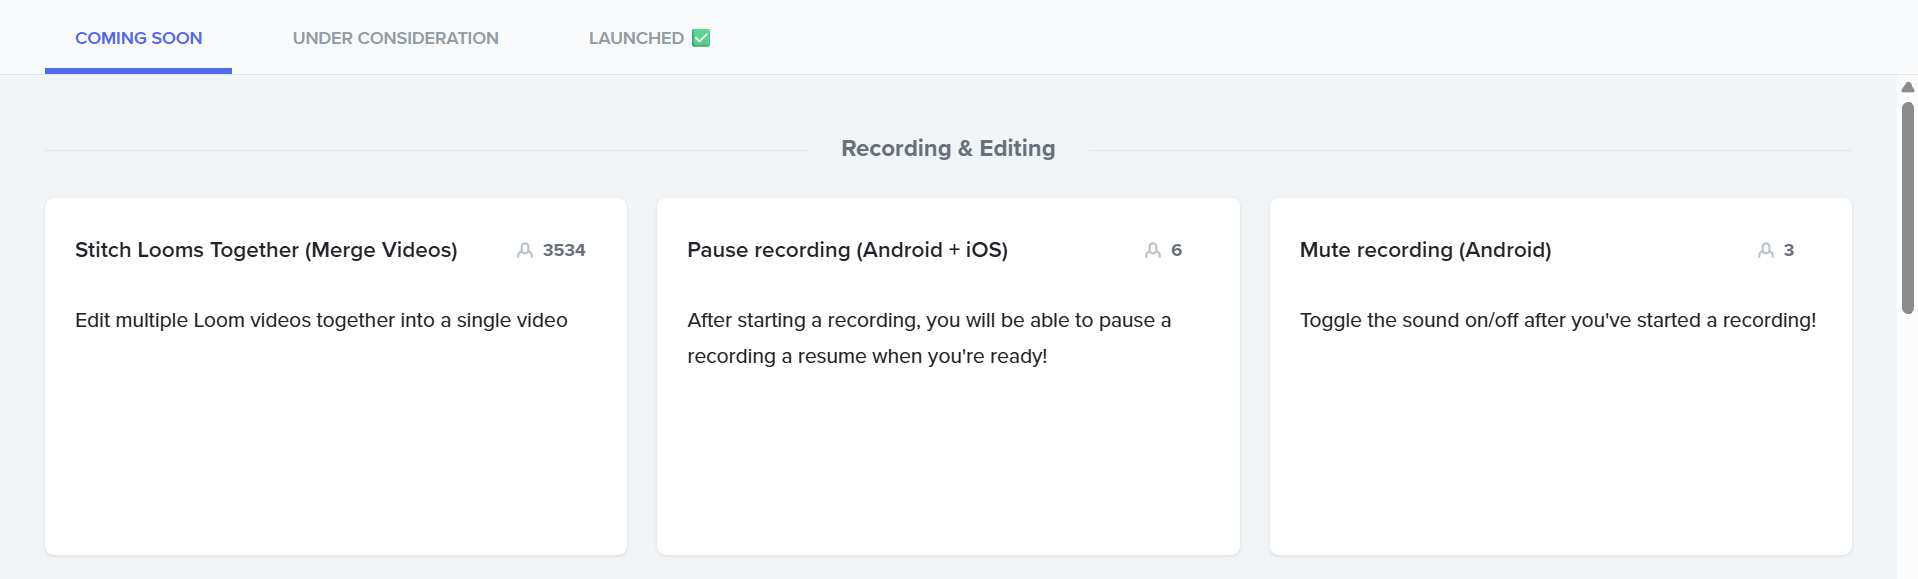Click the voter icon on Mute recording card
Viewport: 1918px width, 579px height.
[x=1765, y=250]
